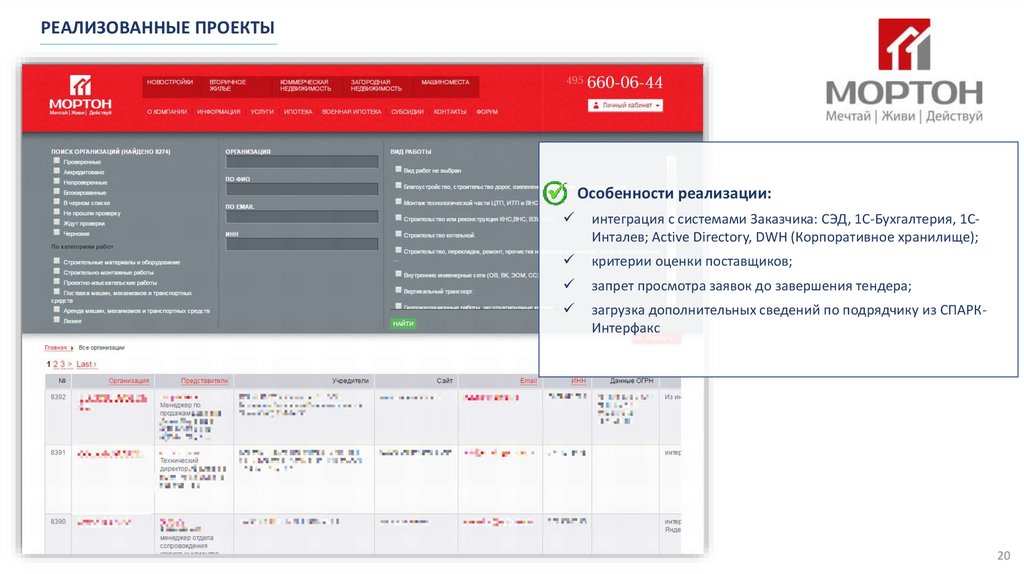Check Строительные материалы и оборудование category
1024x574 pixels.
(57, 261)
